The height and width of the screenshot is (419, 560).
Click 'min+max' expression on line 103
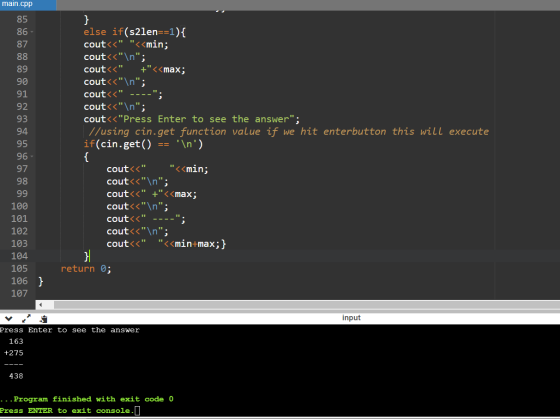pyautogui.click(x=195, y=244)
